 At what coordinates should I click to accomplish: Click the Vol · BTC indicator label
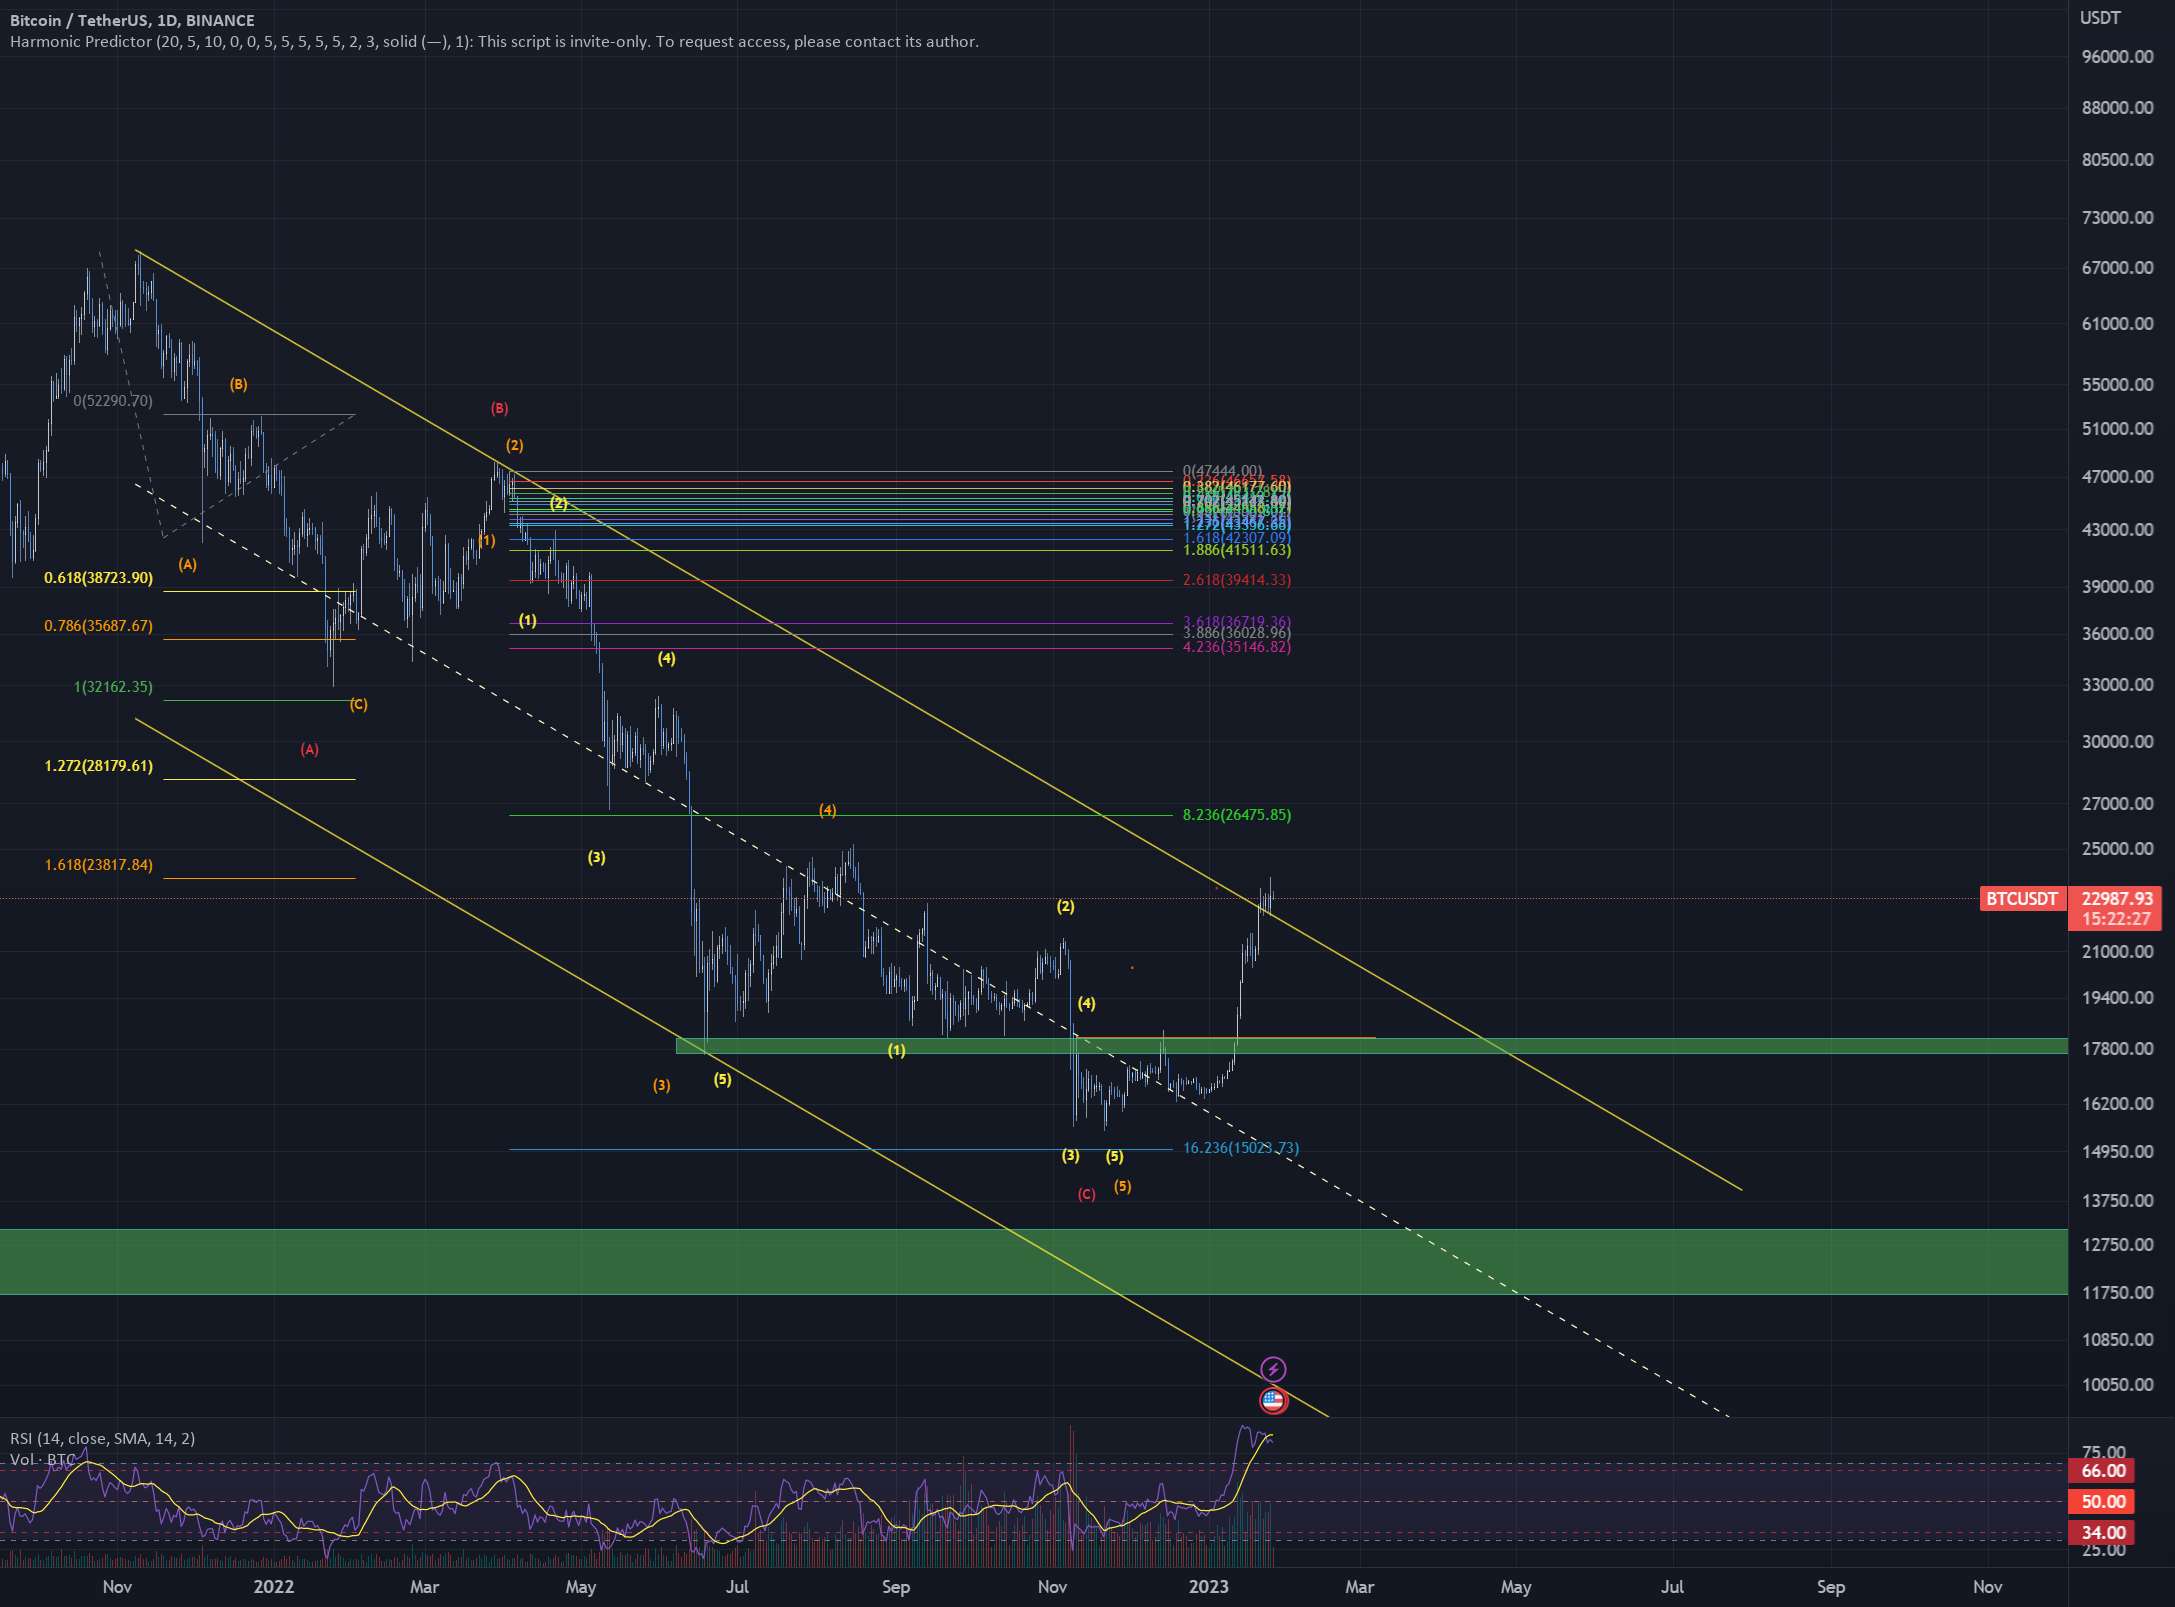tap(42, 1460)
